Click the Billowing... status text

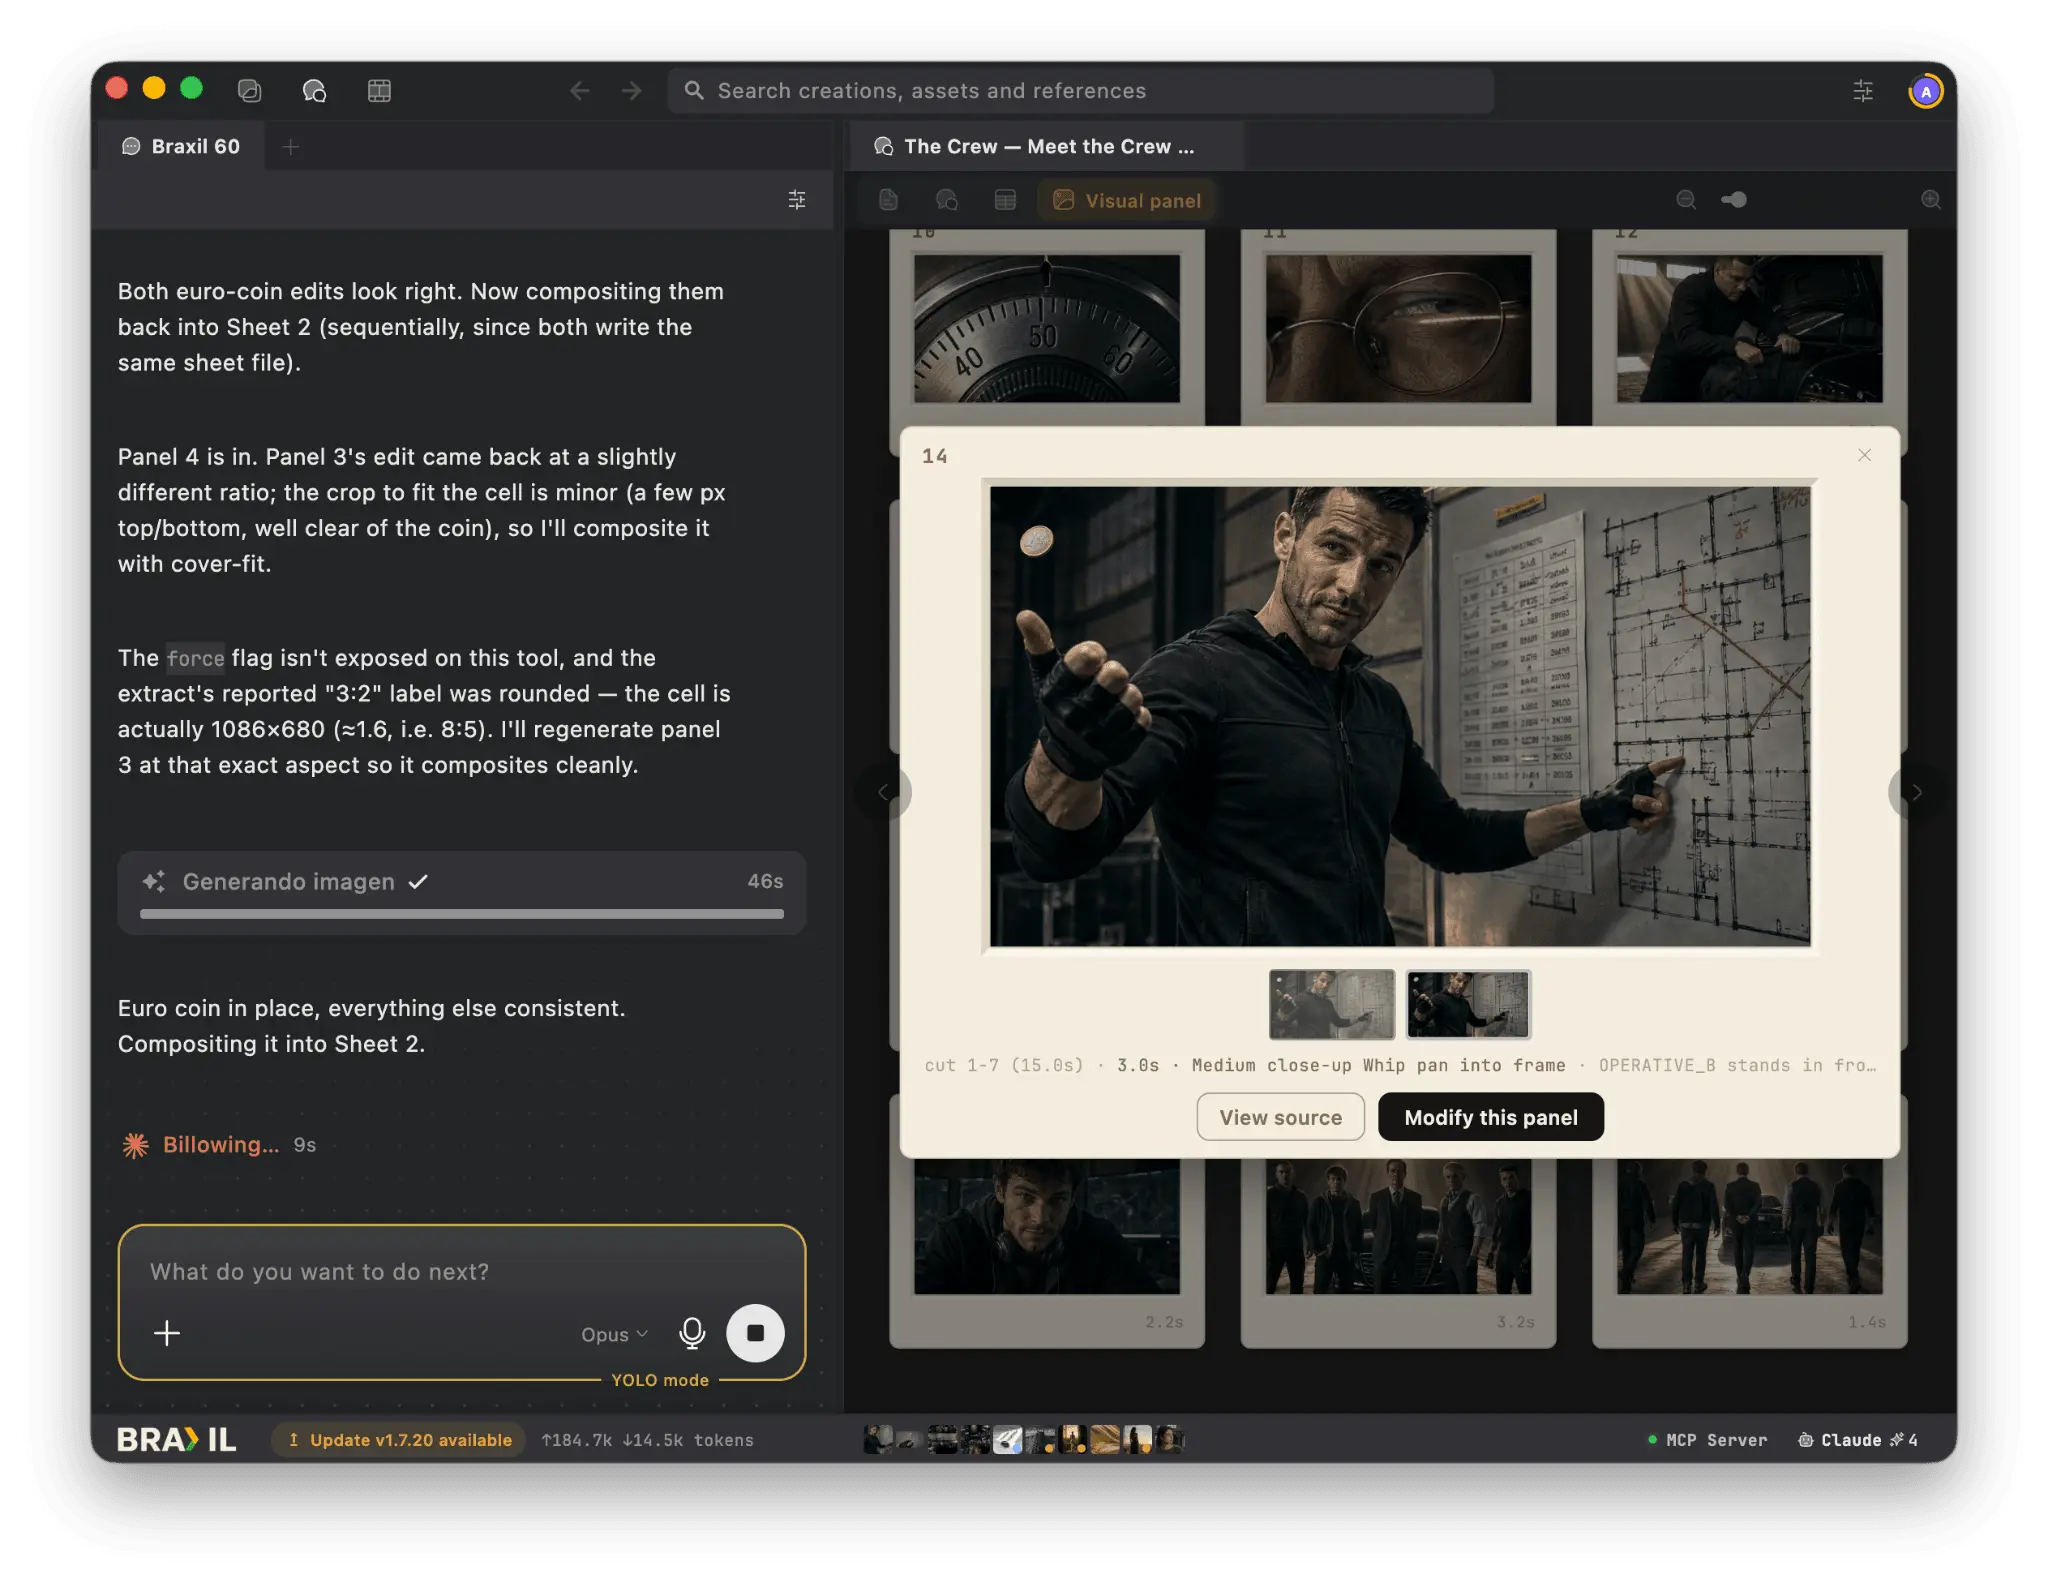click(x=221, y=1145)
